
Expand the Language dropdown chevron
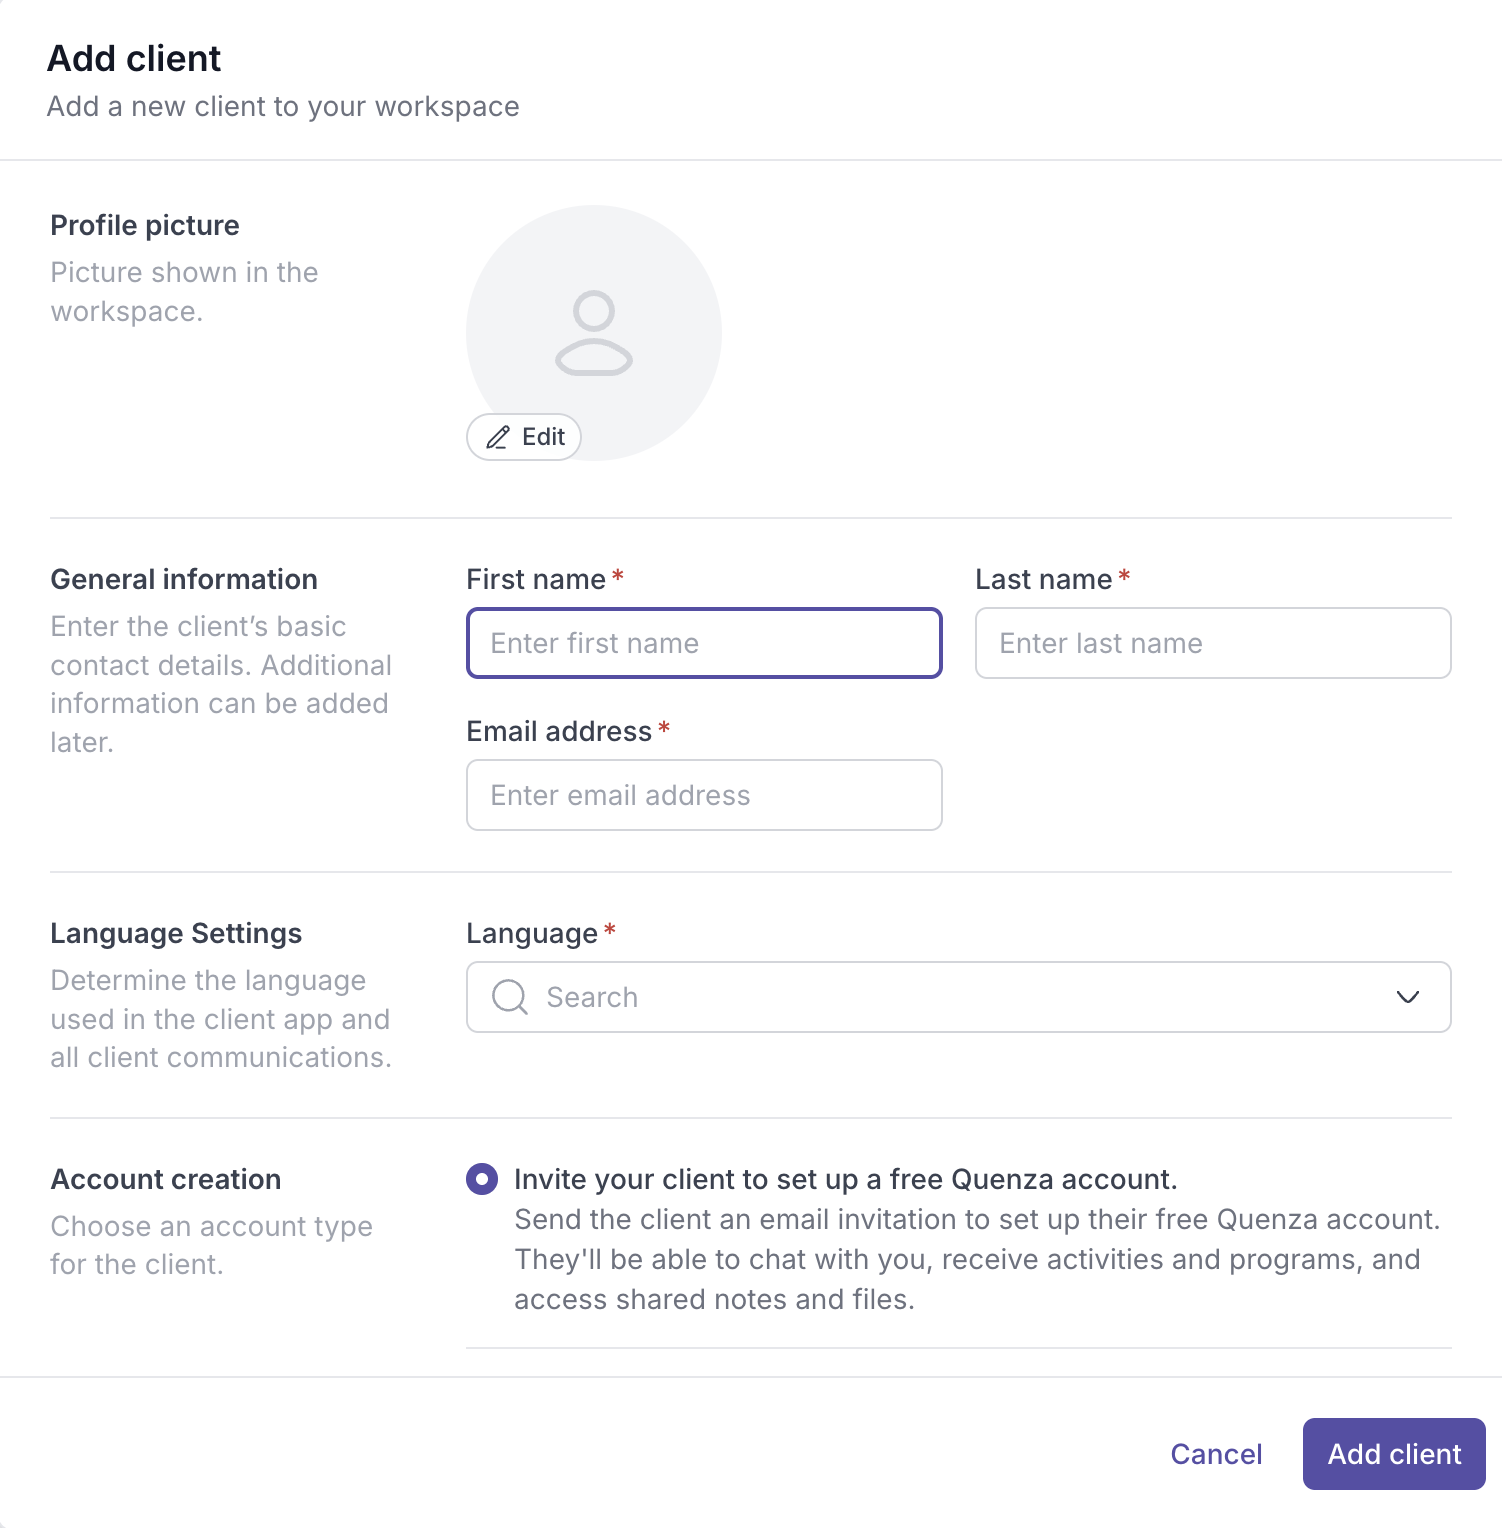(x=1408, y=997)
